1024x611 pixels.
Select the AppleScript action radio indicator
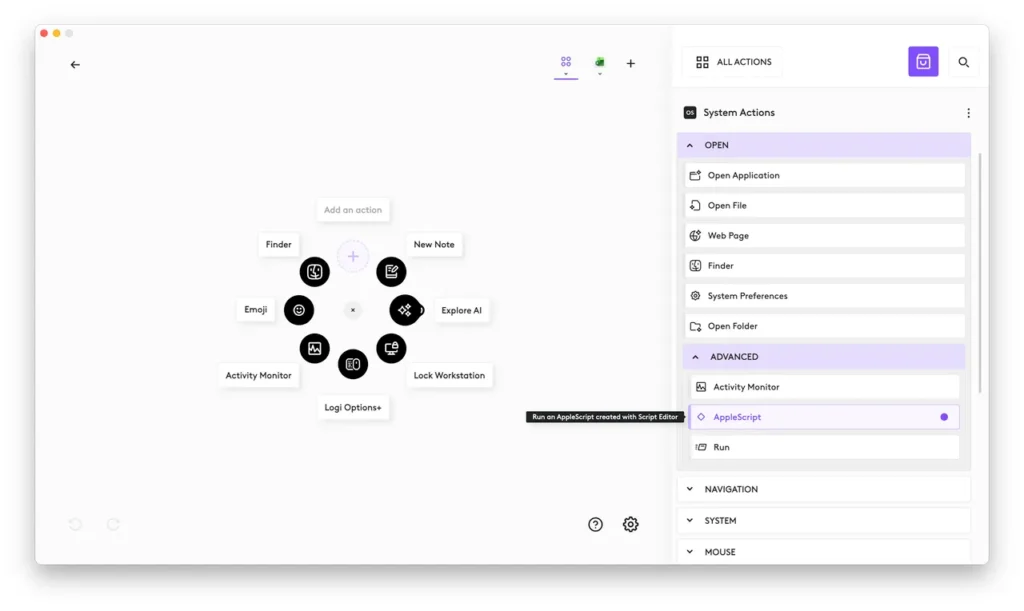944,417
